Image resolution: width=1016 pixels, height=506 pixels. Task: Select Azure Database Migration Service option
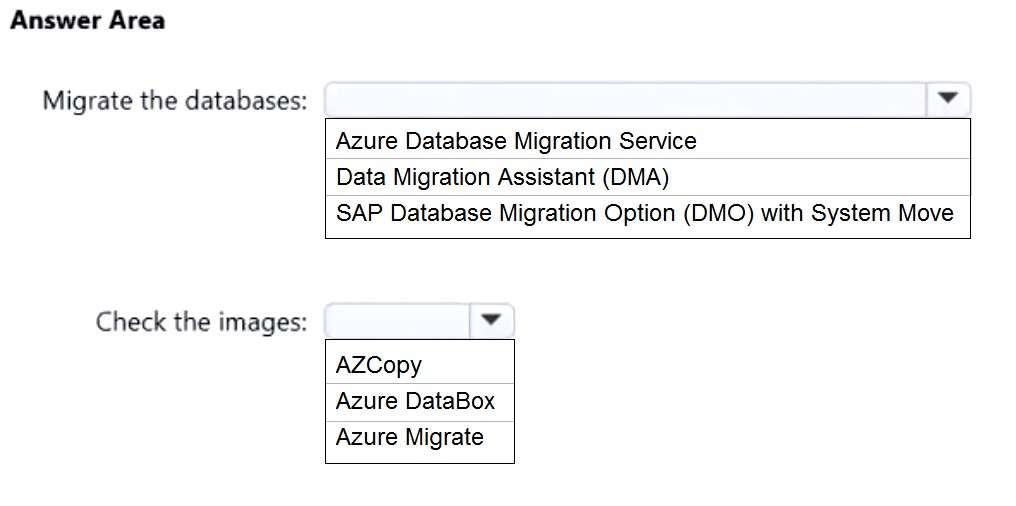point(516,141)
